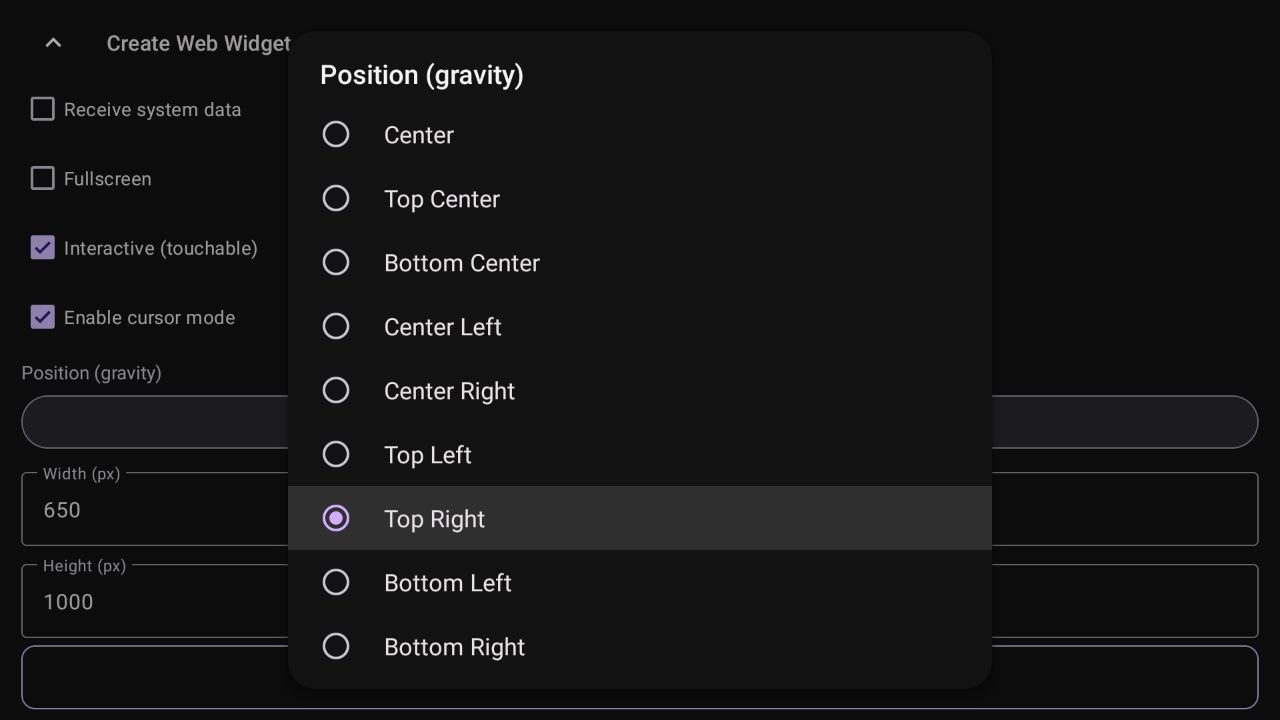Toggle the Fullscreen checkbox
The width and height of the screenshot is (1280, 720).
click(x=42, y=179)
